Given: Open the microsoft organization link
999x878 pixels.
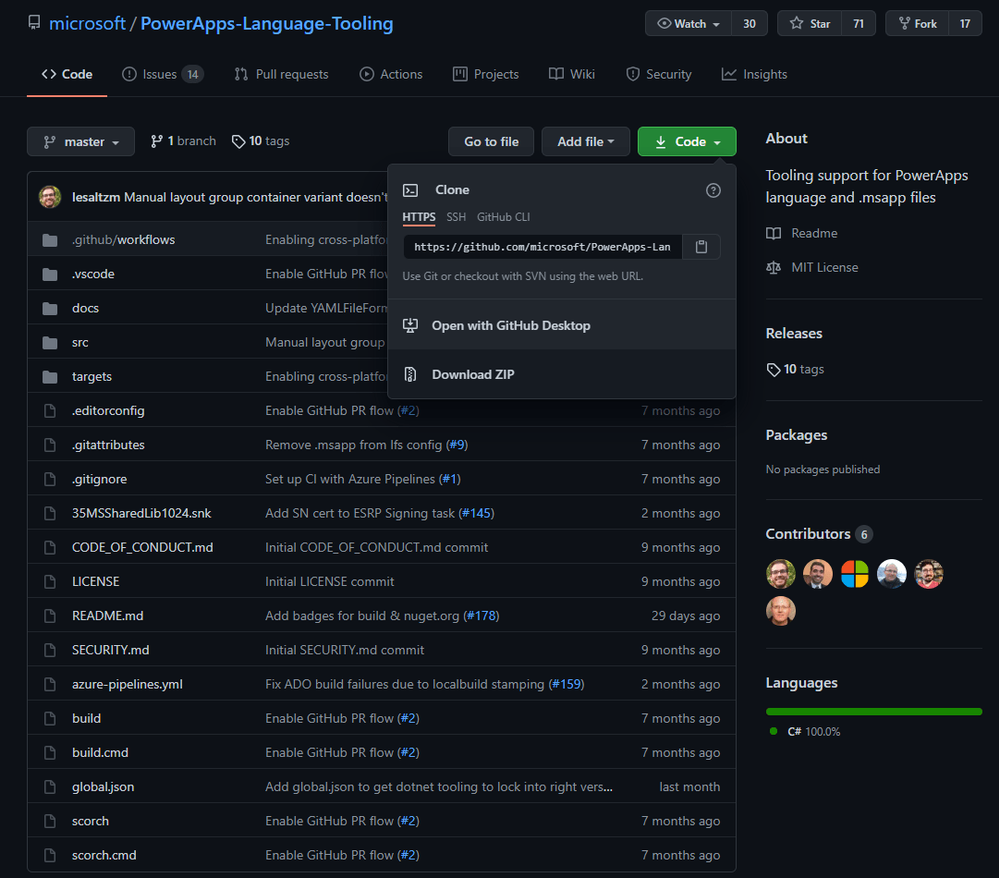Looking at the screenshot, I should click(x=87, y=24).
